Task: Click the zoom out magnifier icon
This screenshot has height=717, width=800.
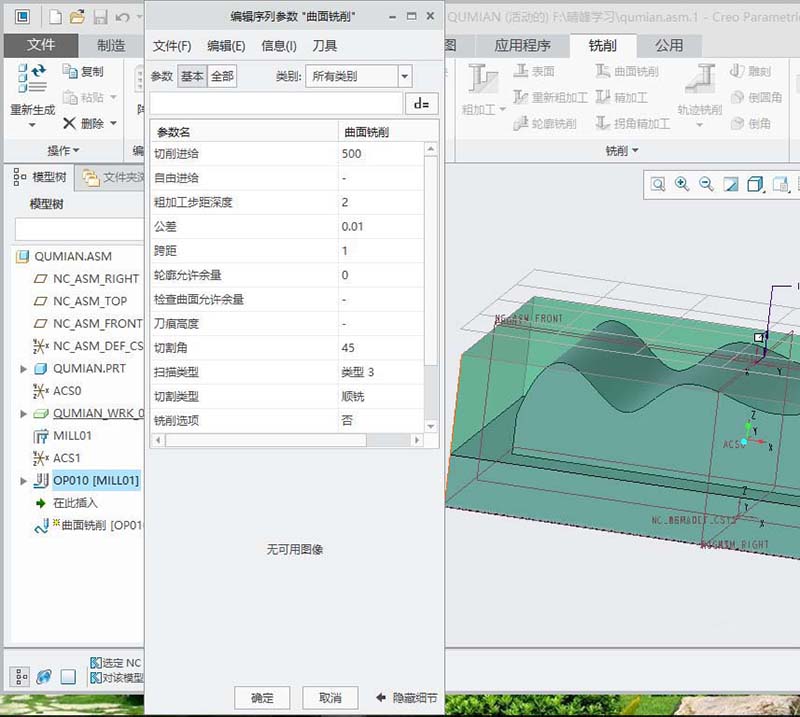Action: pos(706,184)
